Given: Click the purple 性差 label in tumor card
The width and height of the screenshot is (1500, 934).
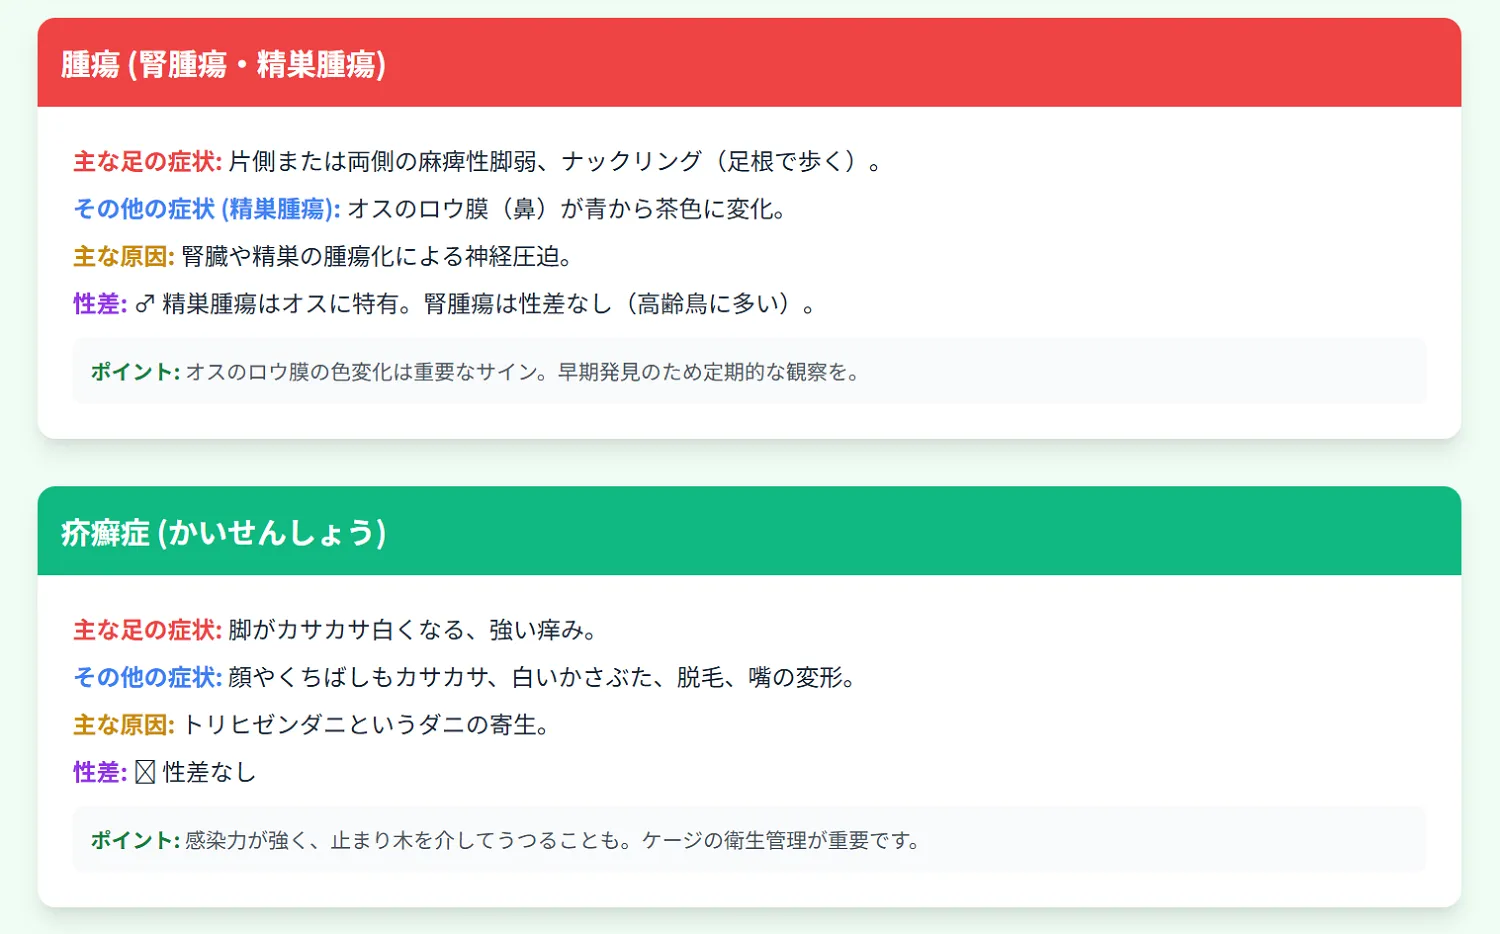Looking at the screenshot, I should point(100,304).
